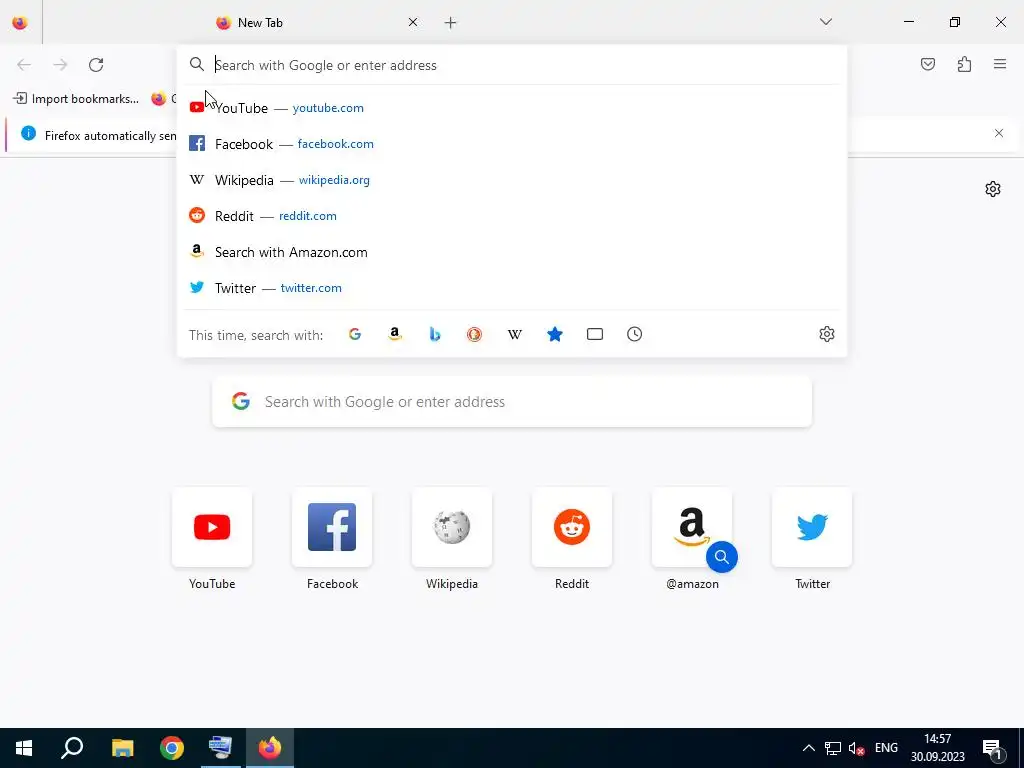1024x768 pixels.
Task: Go back with the back arrow
Action: pos(24,65)
